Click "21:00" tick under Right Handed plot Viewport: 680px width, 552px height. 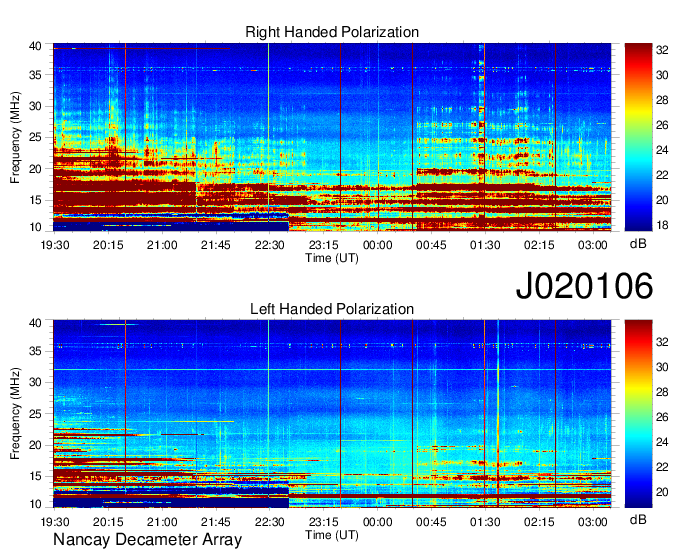tap(162, 245)
